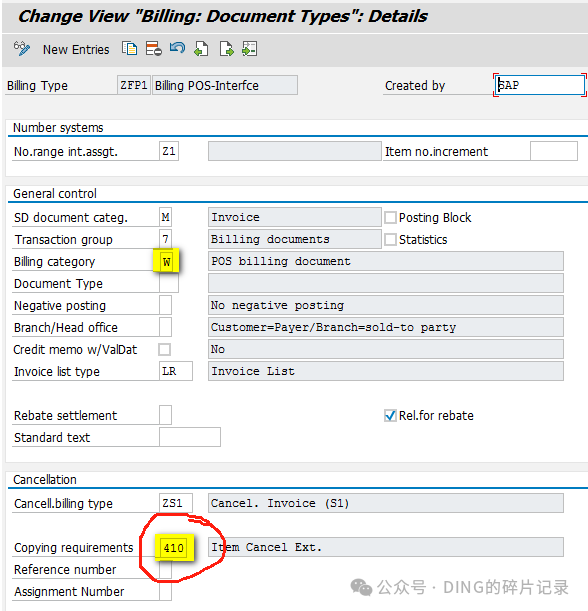The image size is (588, 611).
Task: Click the Undo Change icon
Action: point(177,49)
